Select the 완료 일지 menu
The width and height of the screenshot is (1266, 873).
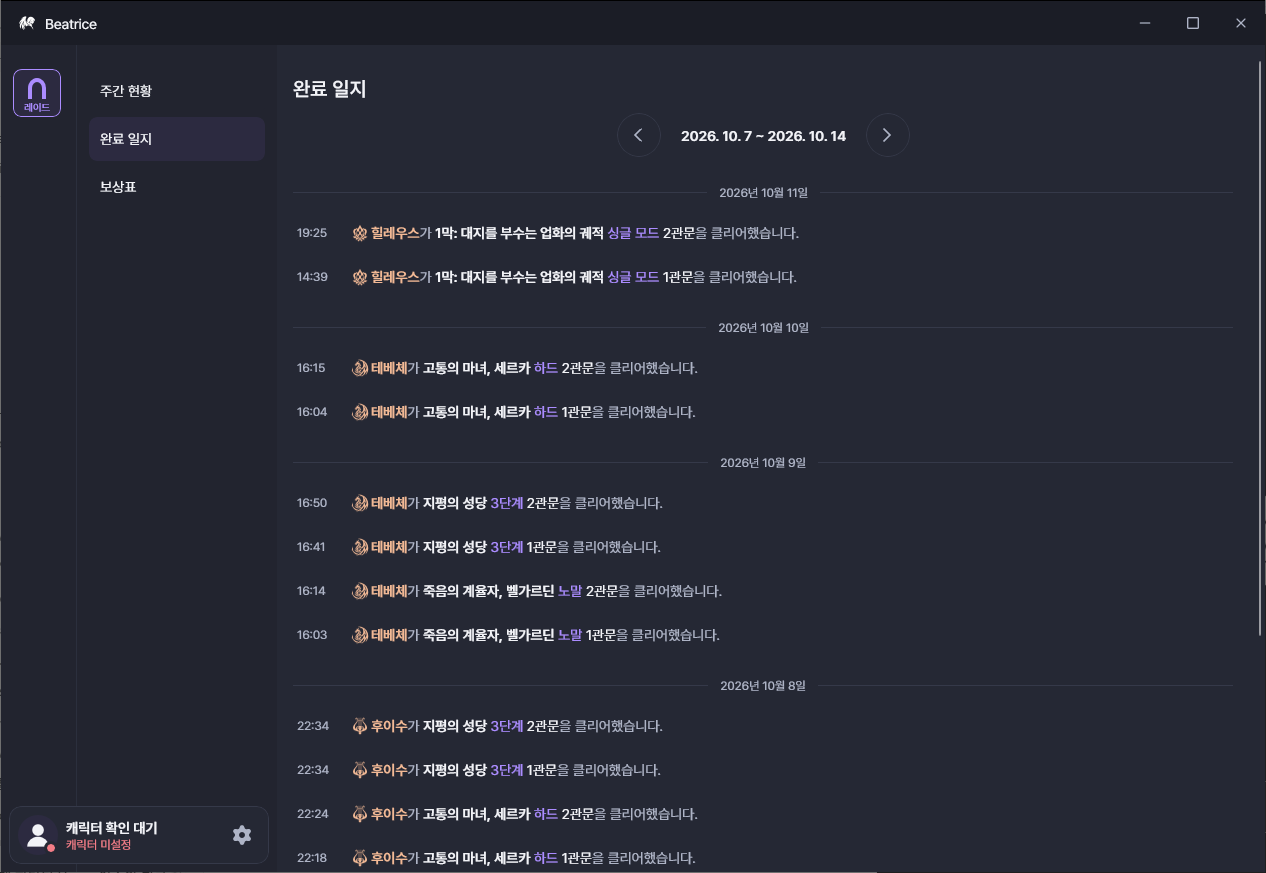coord(177,139)
